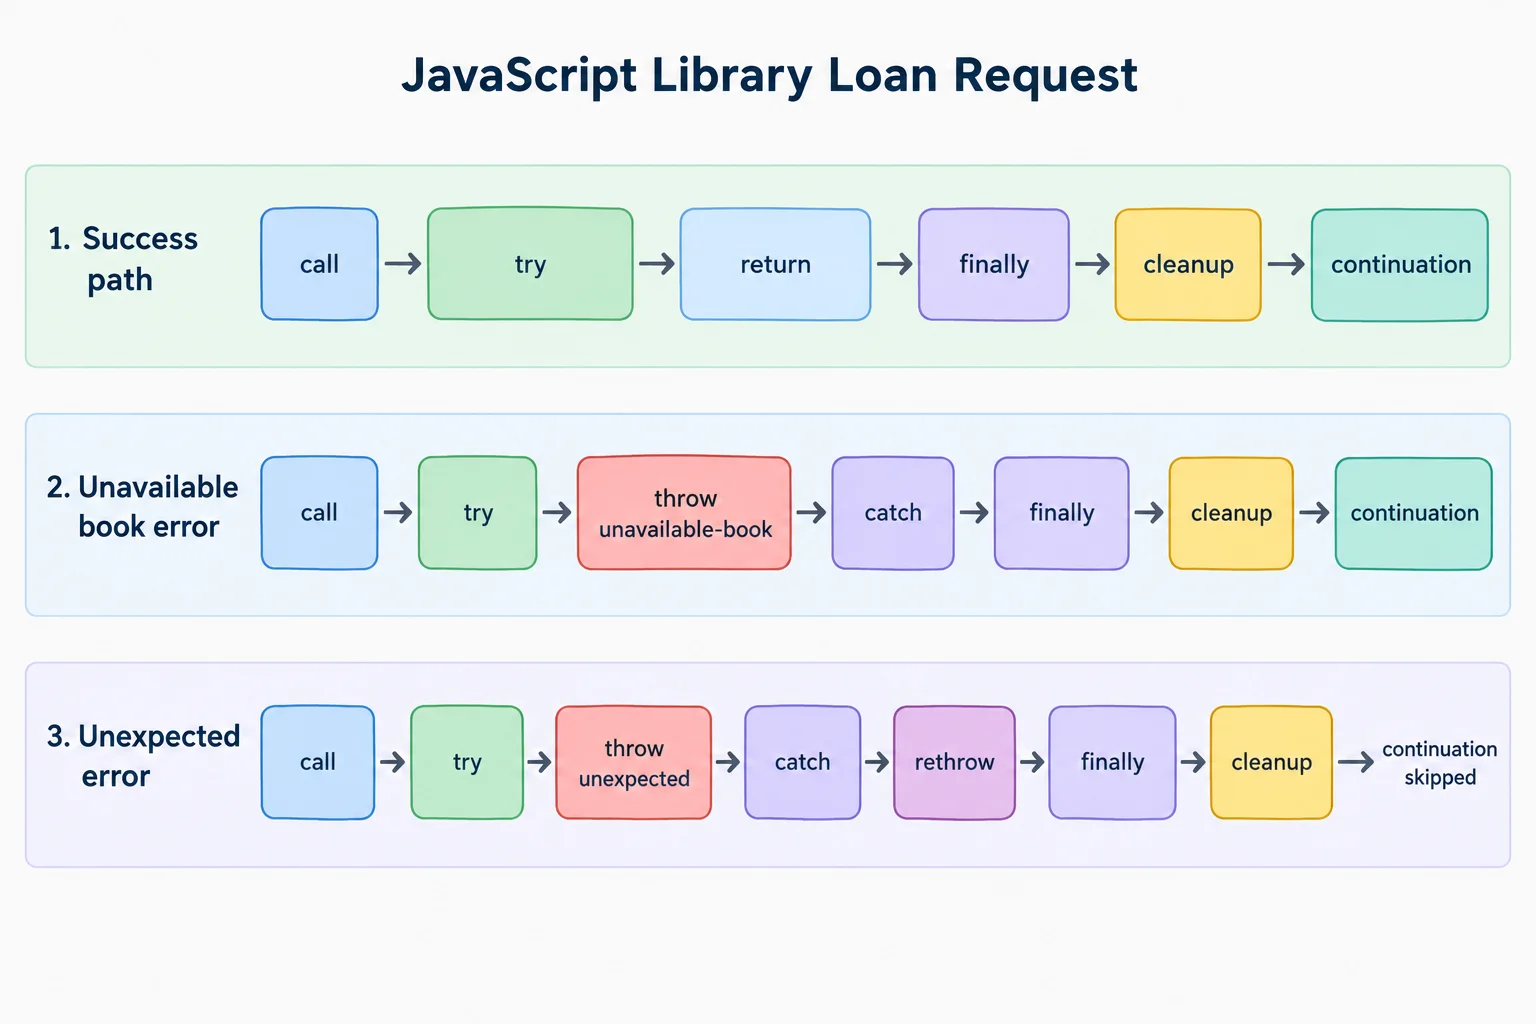This screenshot has height=1024, width=1536.
Task: Click 'finally' box in Unexpected error row
Action: pyautogui.click(x=1112, y=763)
